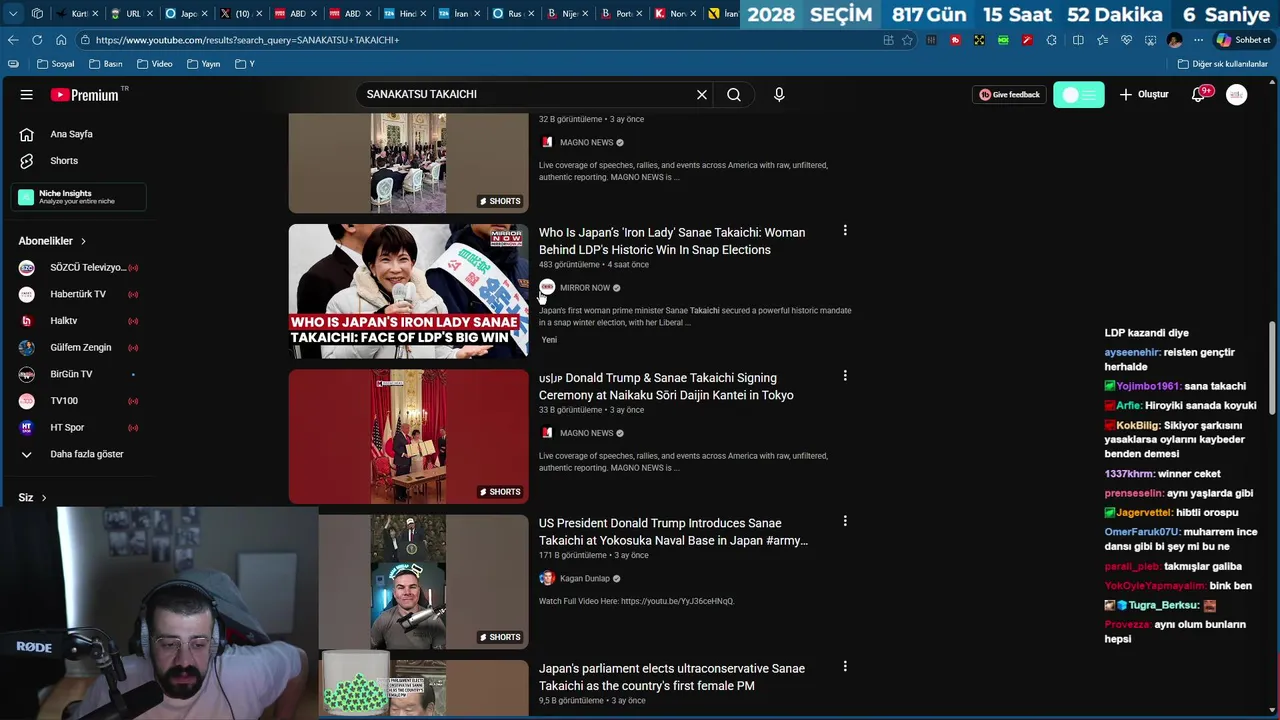Open the Kagan Dunlap channel name
This screenshot has height=720, width=1280.
pyautogui.click(x=584, y=578)
